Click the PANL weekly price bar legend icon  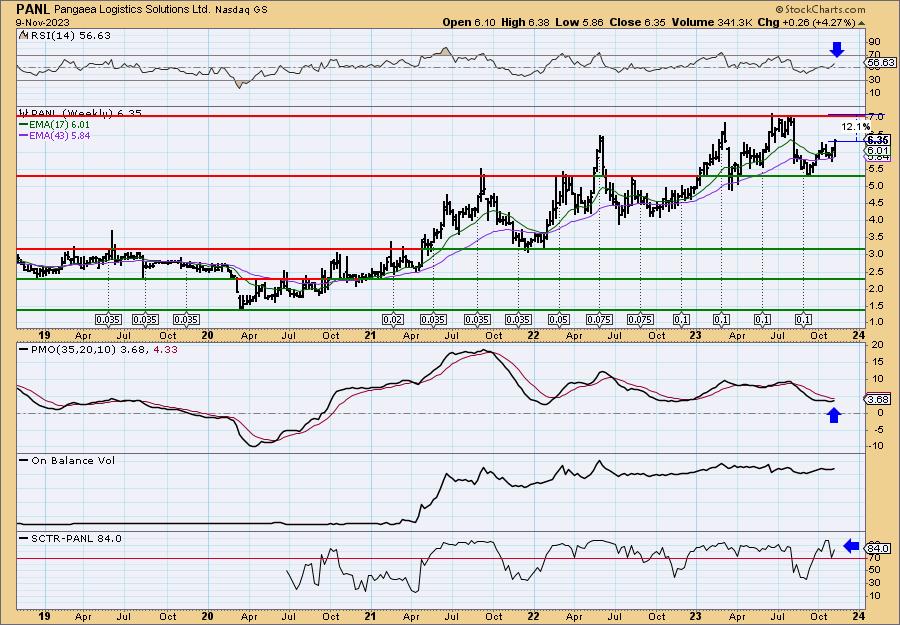(x=22, y=113)
